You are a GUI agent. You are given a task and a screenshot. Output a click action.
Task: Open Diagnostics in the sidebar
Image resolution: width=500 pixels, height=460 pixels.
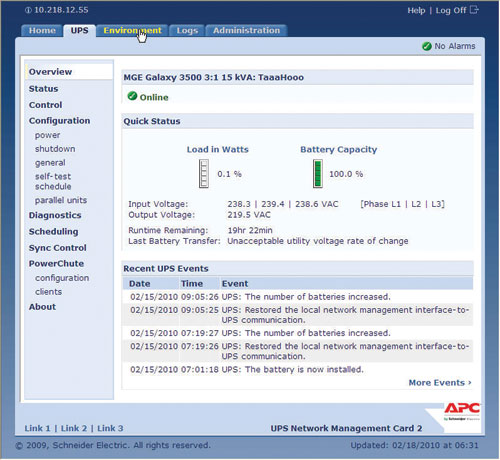click(x=55, y=215)
